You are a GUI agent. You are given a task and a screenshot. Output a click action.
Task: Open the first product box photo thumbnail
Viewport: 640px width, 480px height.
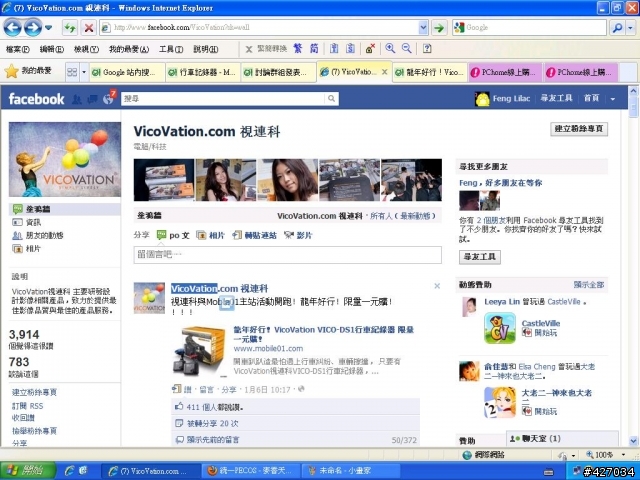coord(164,180)
